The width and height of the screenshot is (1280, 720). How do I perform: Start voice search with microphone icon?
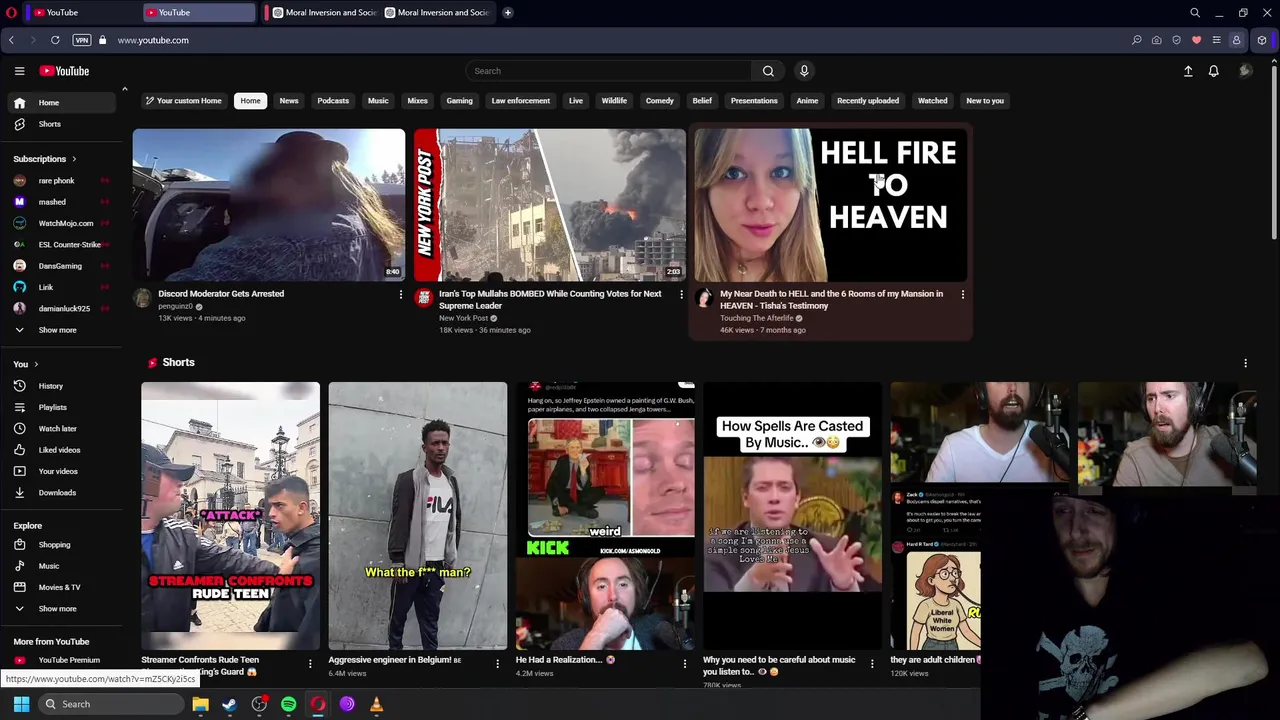pos(803,71)
